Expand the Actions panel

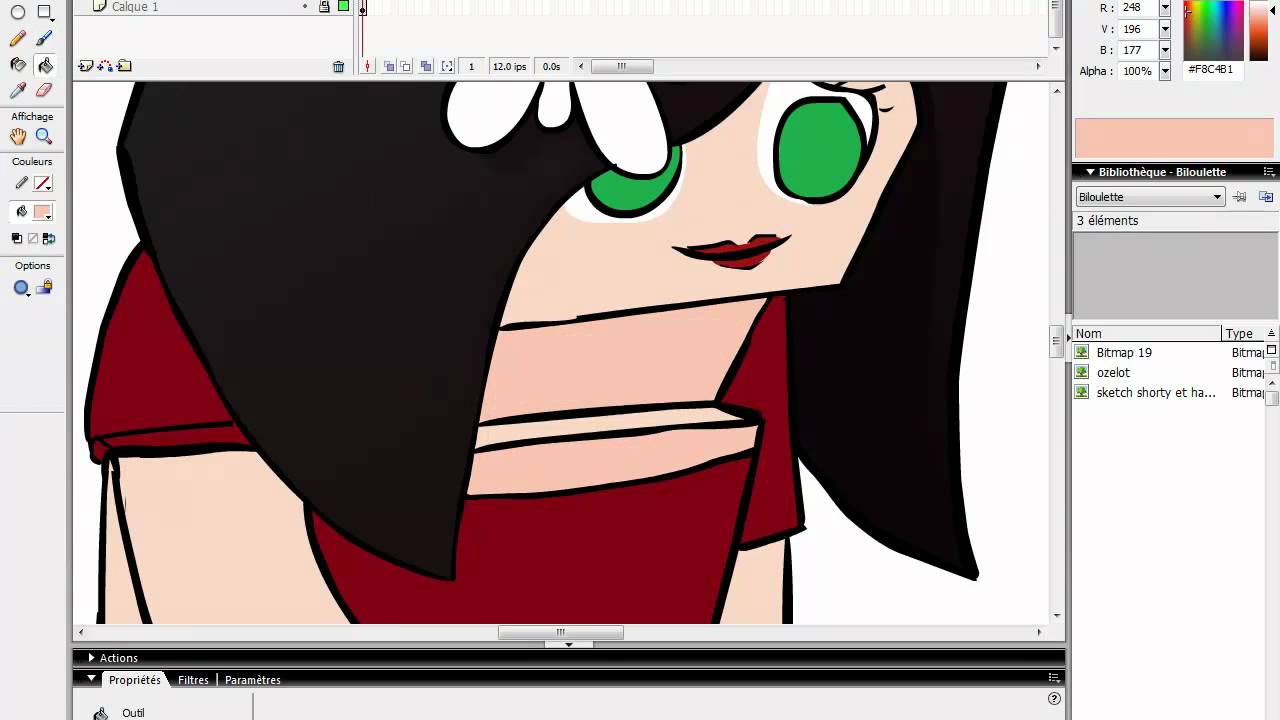point(91,657)
